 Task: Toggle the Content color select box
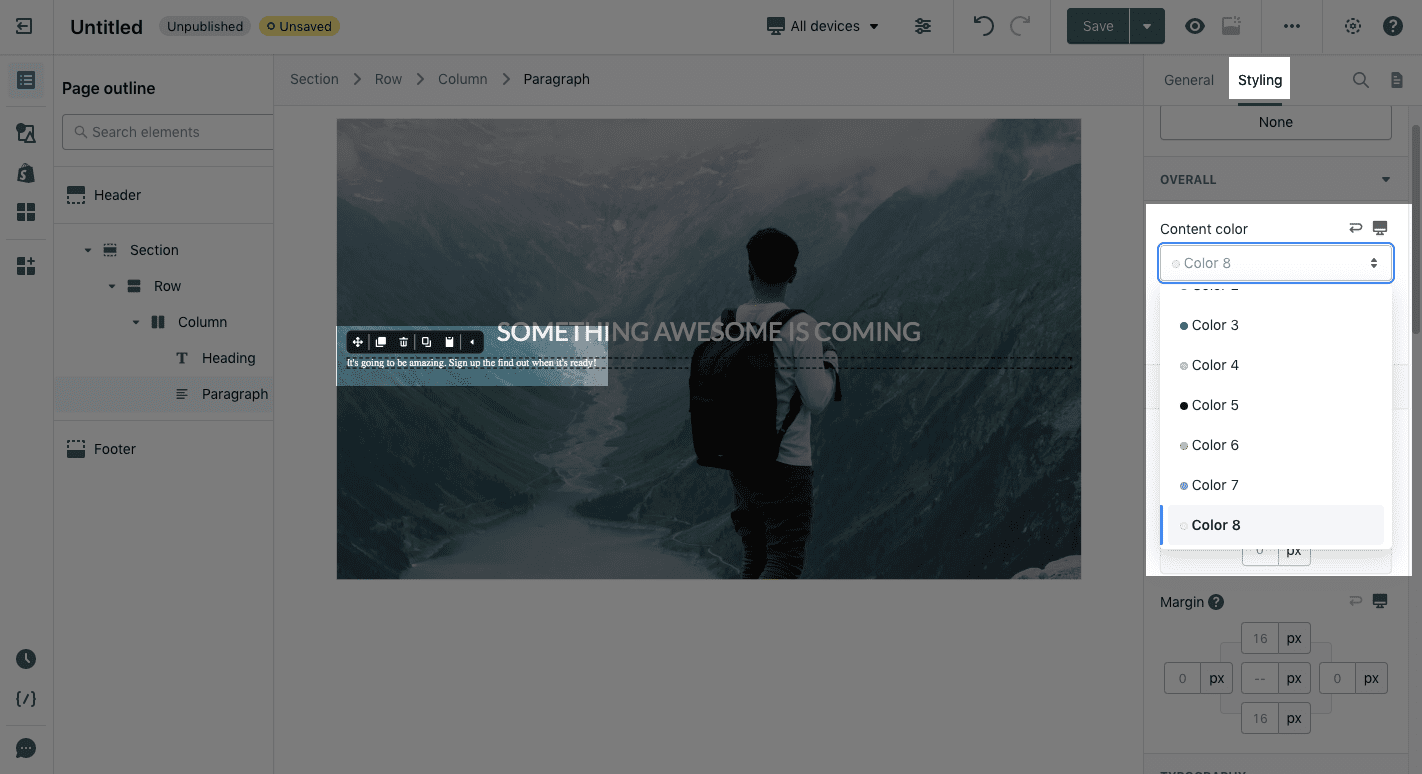coord(1276,263)
